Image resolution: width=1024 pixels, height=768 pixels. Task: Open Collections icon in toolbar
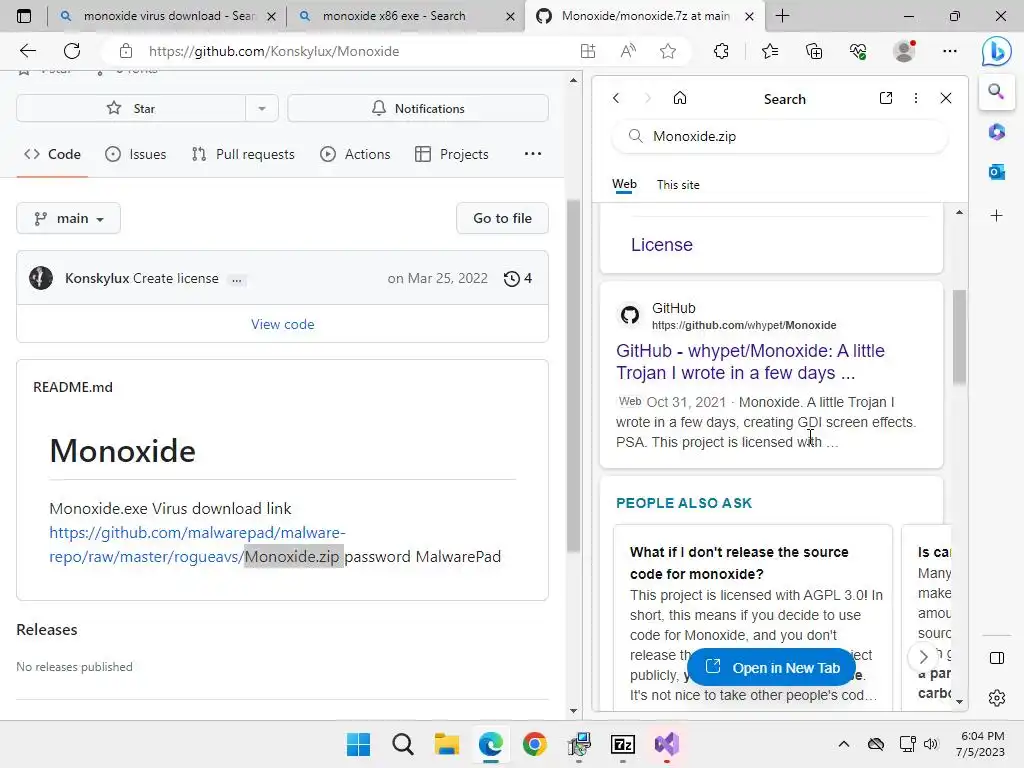point(814,51)
